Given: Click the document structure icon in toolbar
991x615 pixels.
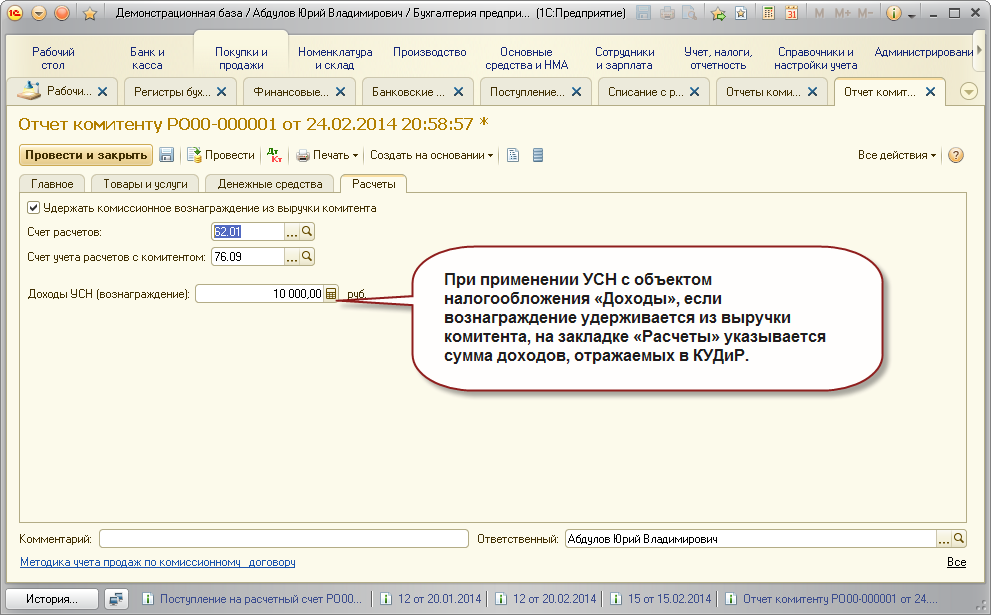Looking at the screenshot, I should point(513,155).
